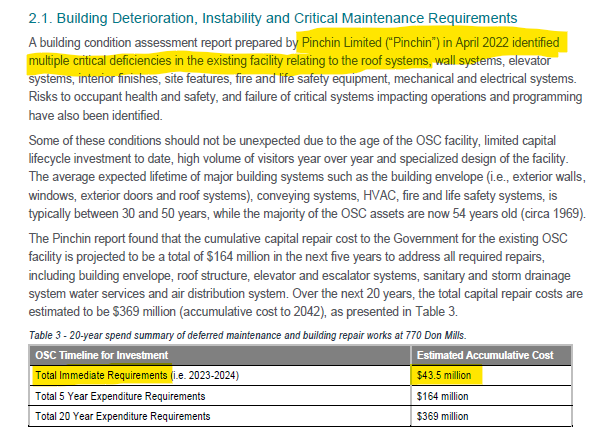Screen dimensions: 603x445
Task: Click the line starting "lifecycle investment to date"
Action: click(298, 158)
